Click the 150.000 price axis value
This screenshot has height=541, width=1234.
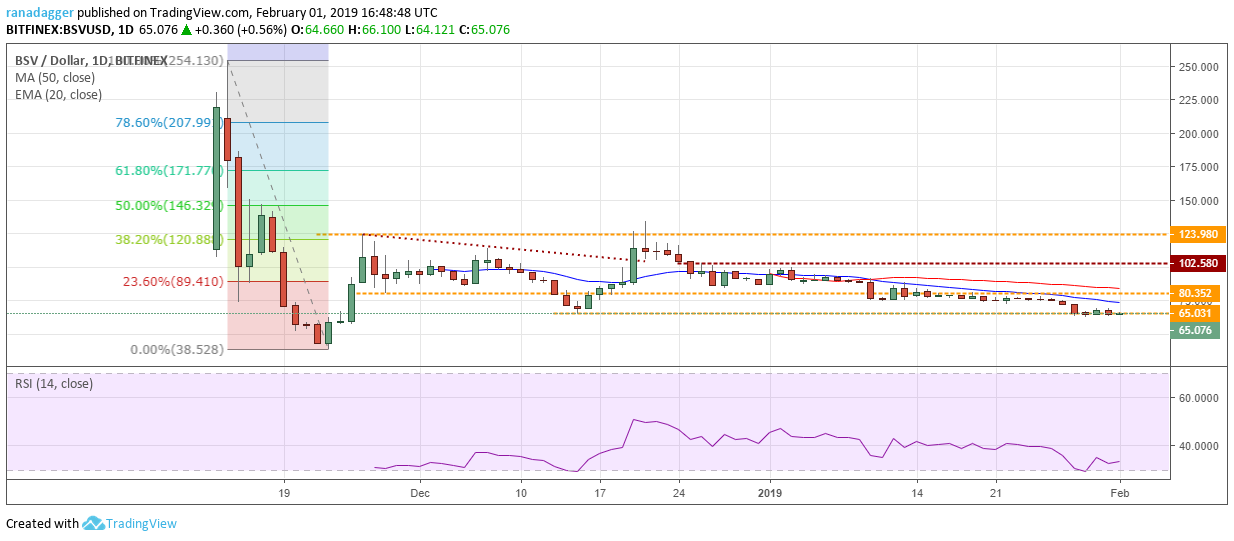[x=1199, y=201]
